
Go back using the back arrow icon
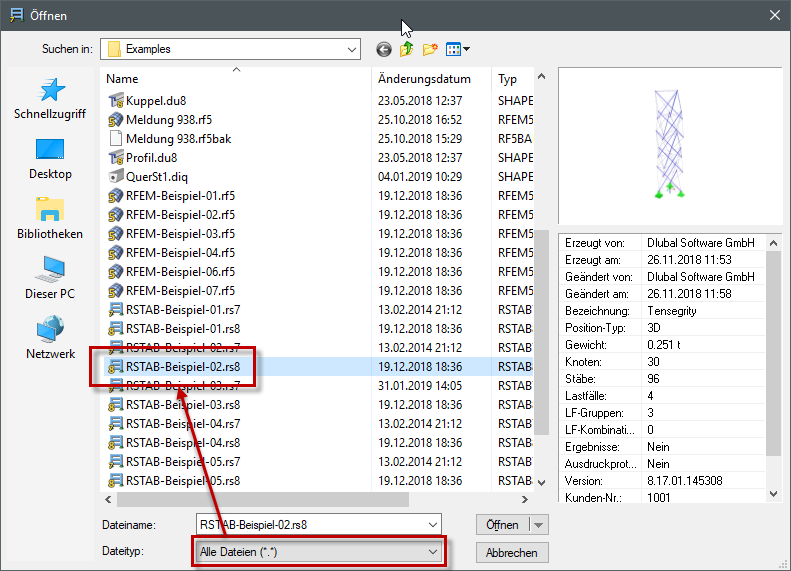coord(384,49)
